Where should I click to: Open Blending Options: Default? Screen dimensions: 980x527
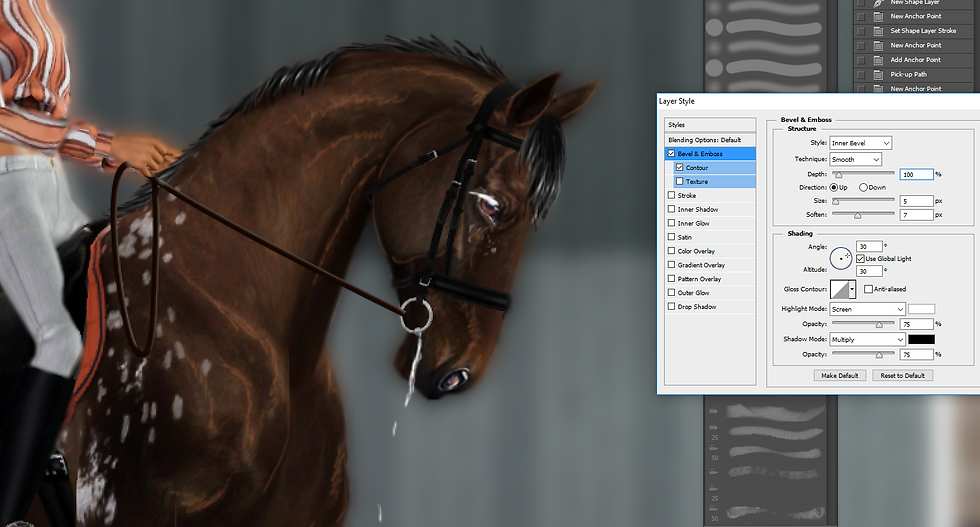[x=710, y=140]
